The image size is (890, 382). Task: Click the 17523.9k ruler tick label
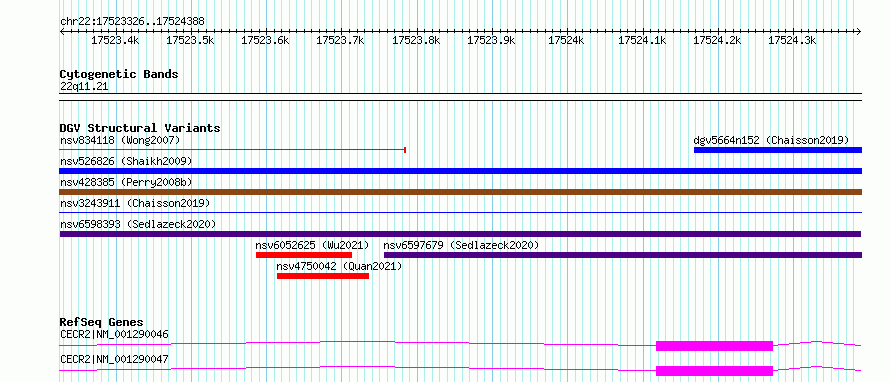tap(492, 41)
